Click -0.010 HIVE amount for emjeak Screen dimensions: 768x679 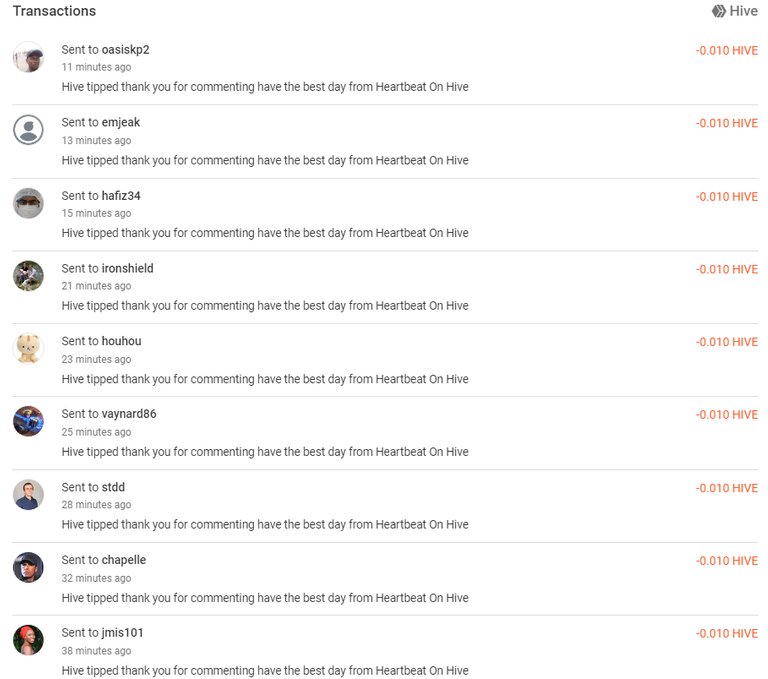pyautogui.click(x=727, y=123)
